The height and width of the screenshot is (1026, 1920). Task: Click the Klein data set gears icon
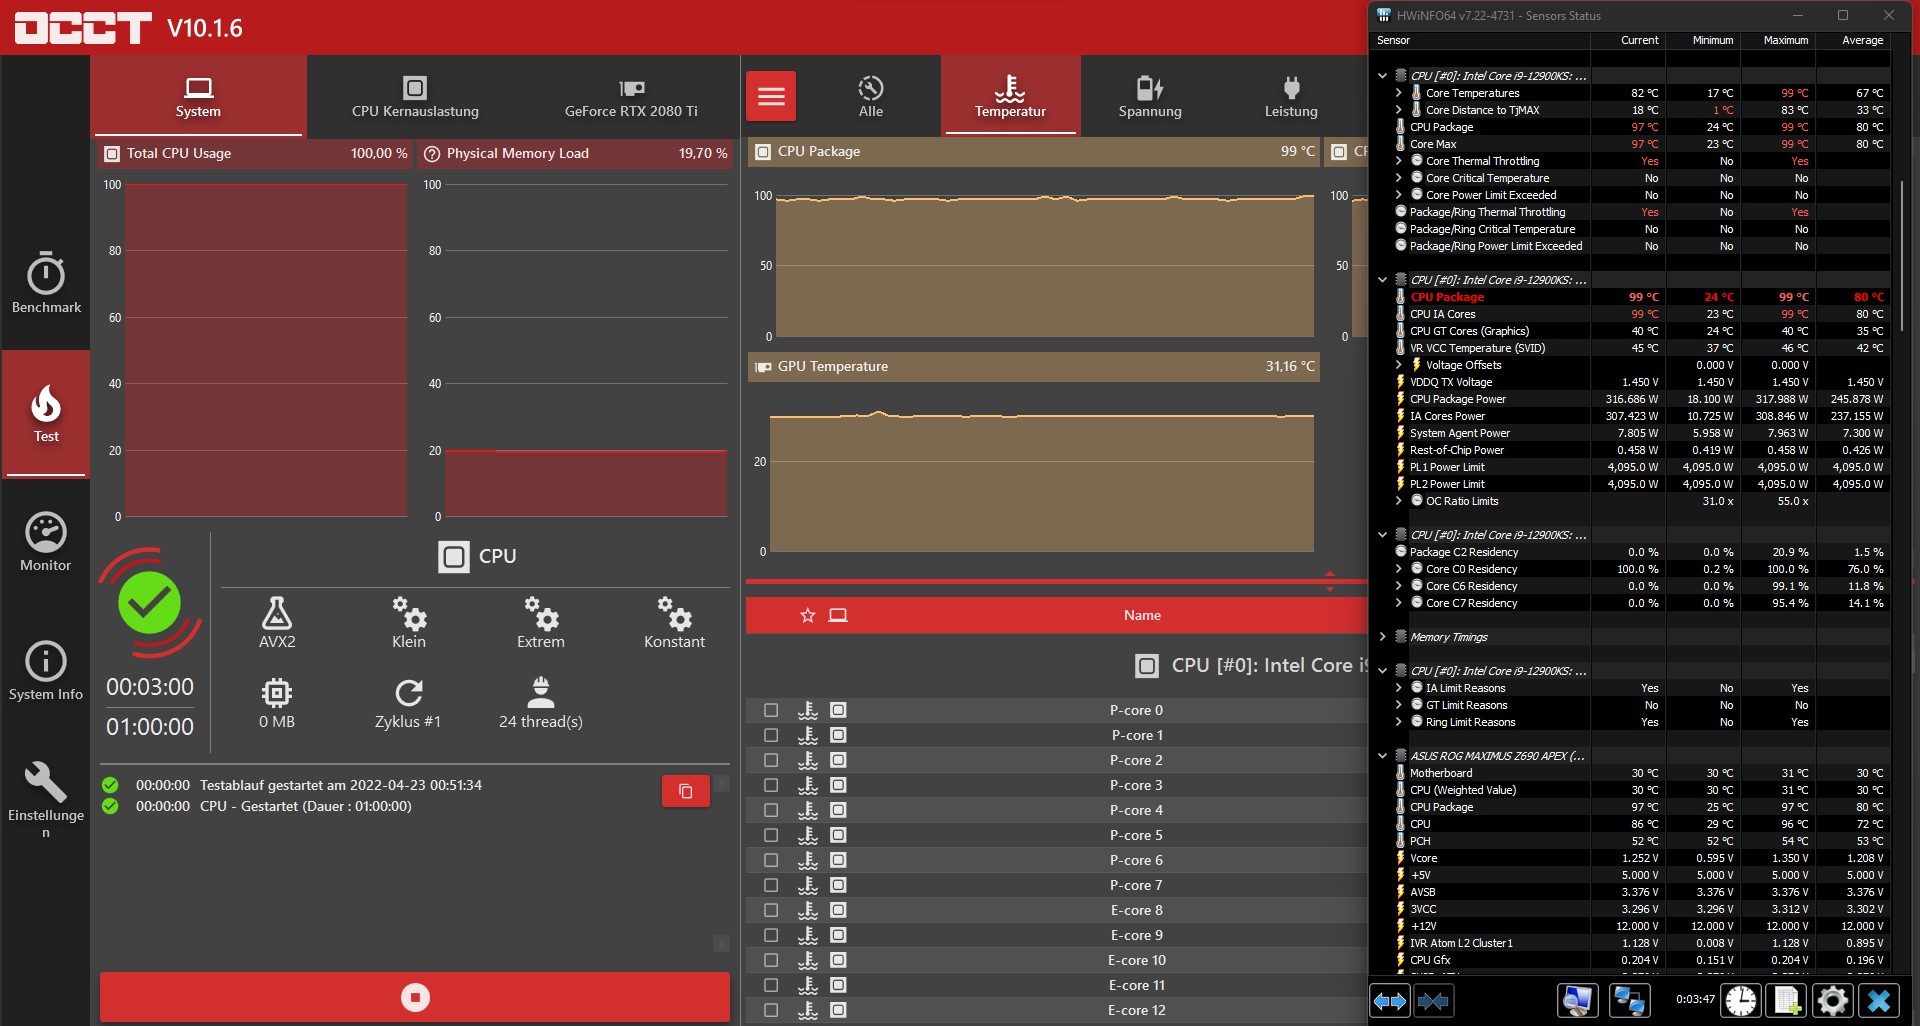pyautogui.click(x=409, y=612)
